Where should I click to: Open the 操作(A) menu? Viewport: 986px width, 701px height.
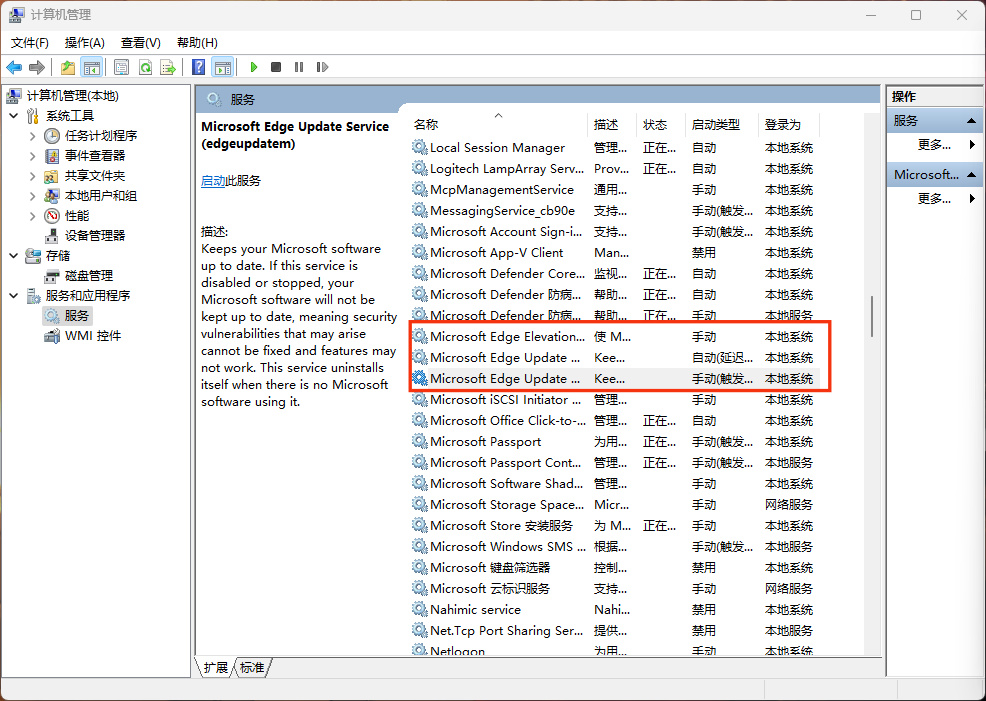click(x=84, y=43)
